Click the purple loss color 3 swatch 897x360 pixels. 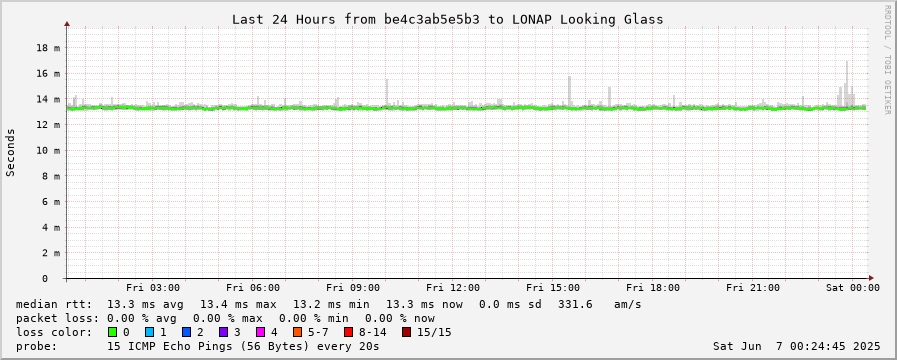(x=223, y=332)
